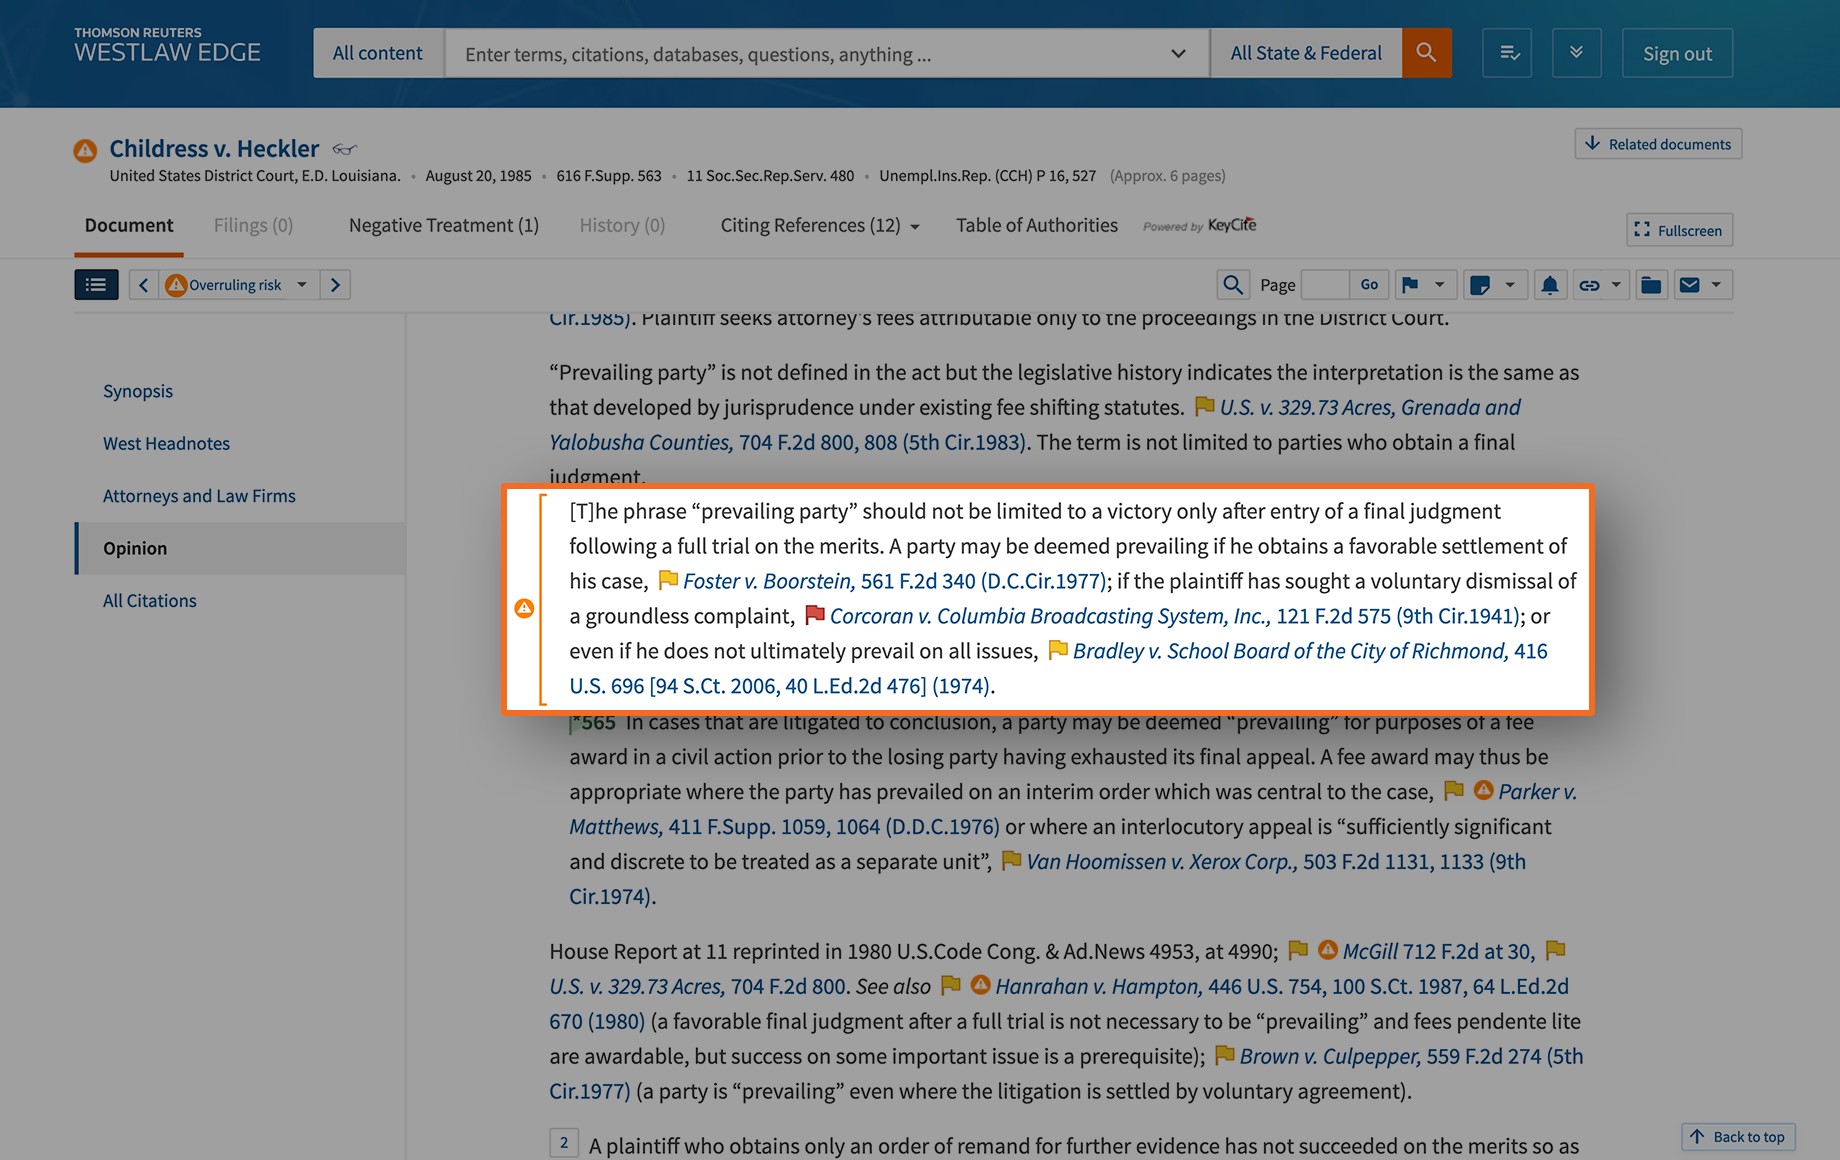The image size is (1840, 1160).
Task: Click overruling risk warning icon beside highlighted passage
Action: [x=524, y=608]
